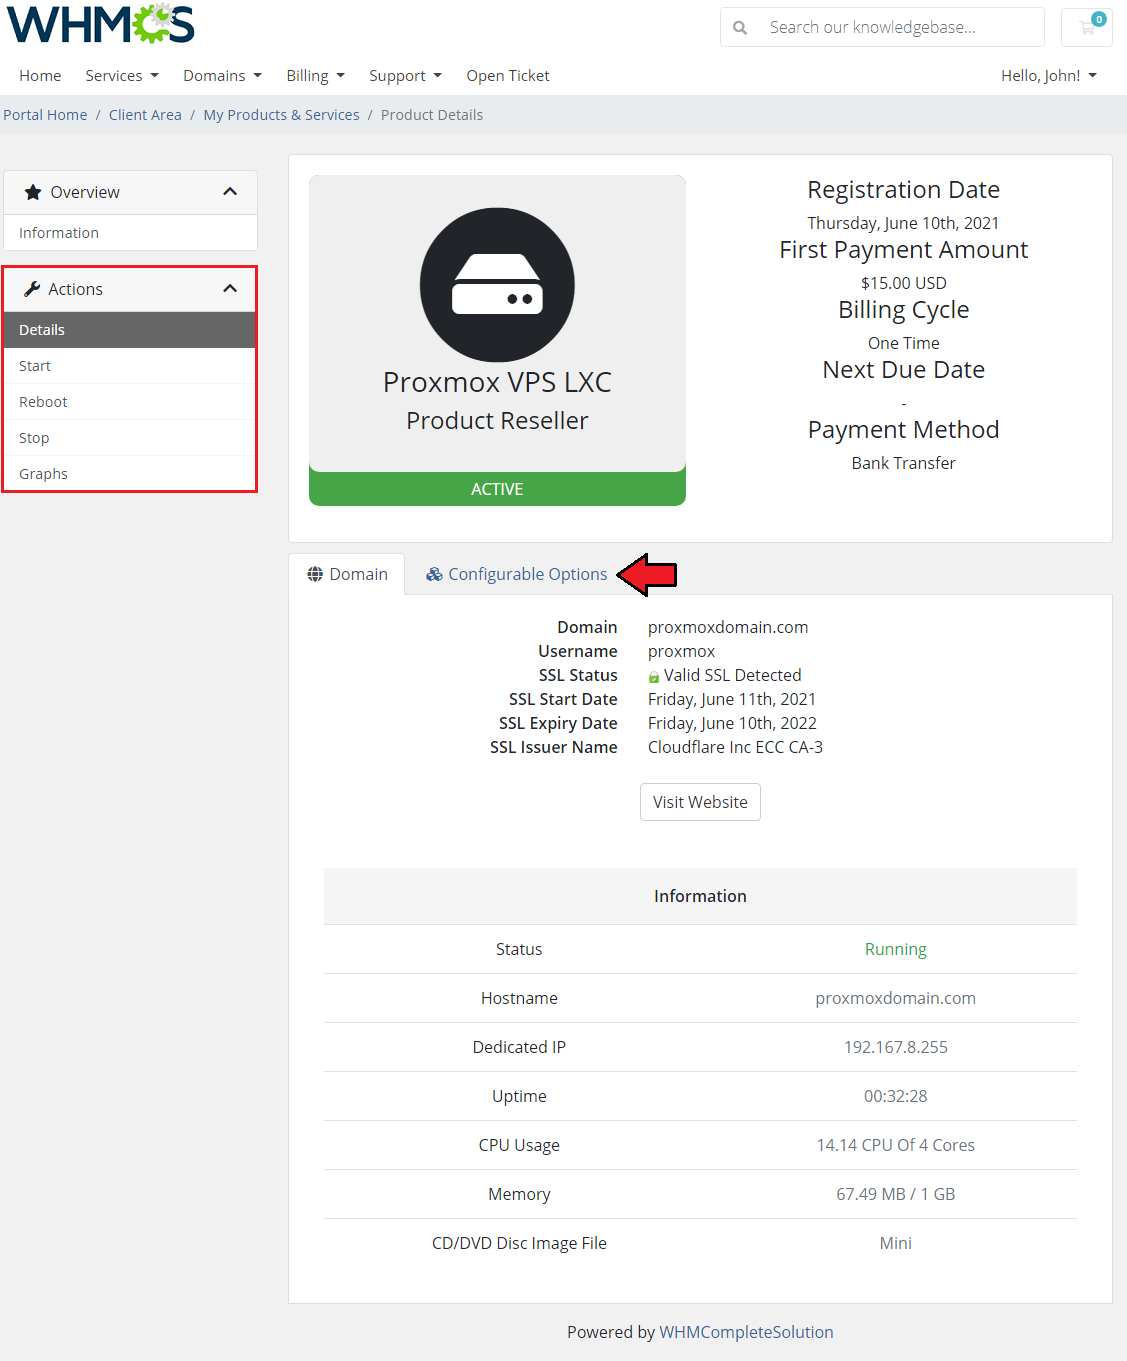Click the green ACTIVE status bar
The width and height of the screenshot is (1127, 1361).
click(497, 489)
